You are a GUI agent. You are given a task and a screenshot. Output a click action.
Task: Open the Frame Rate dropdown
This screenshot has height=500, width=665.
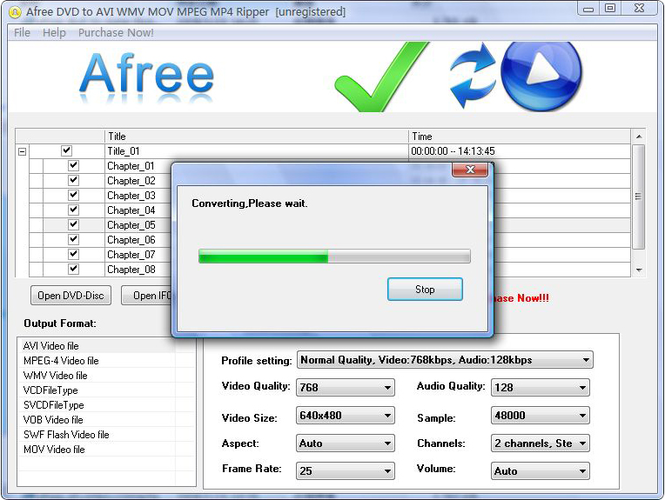tap(345, 471)
